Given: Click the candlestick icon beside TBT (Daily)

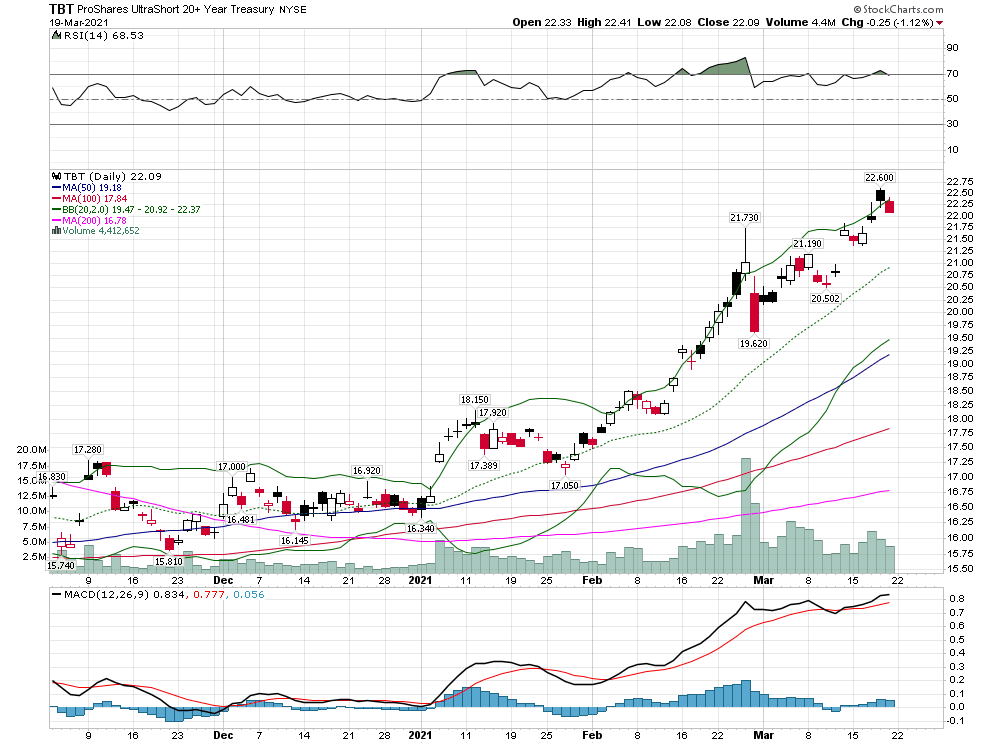Looking at the screenshot, I should (x=57, y=177).
